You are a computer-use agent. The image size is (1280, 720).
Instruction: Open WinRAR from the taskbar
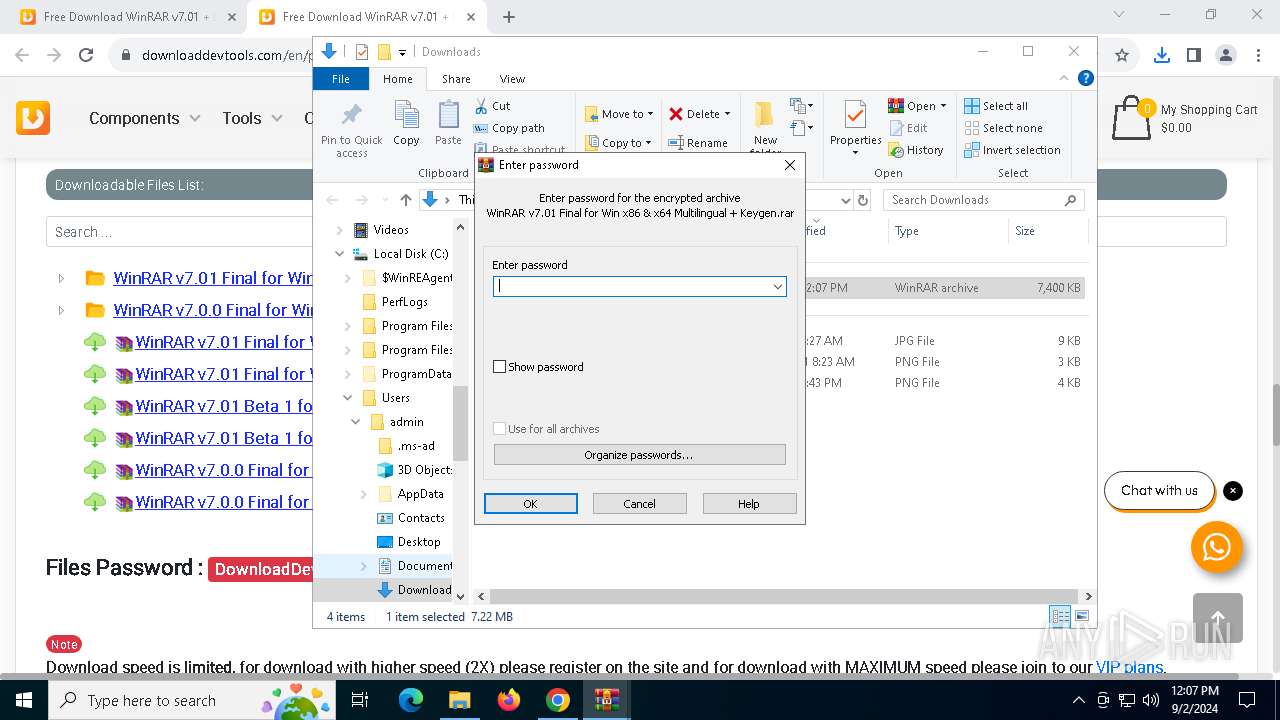606,700
